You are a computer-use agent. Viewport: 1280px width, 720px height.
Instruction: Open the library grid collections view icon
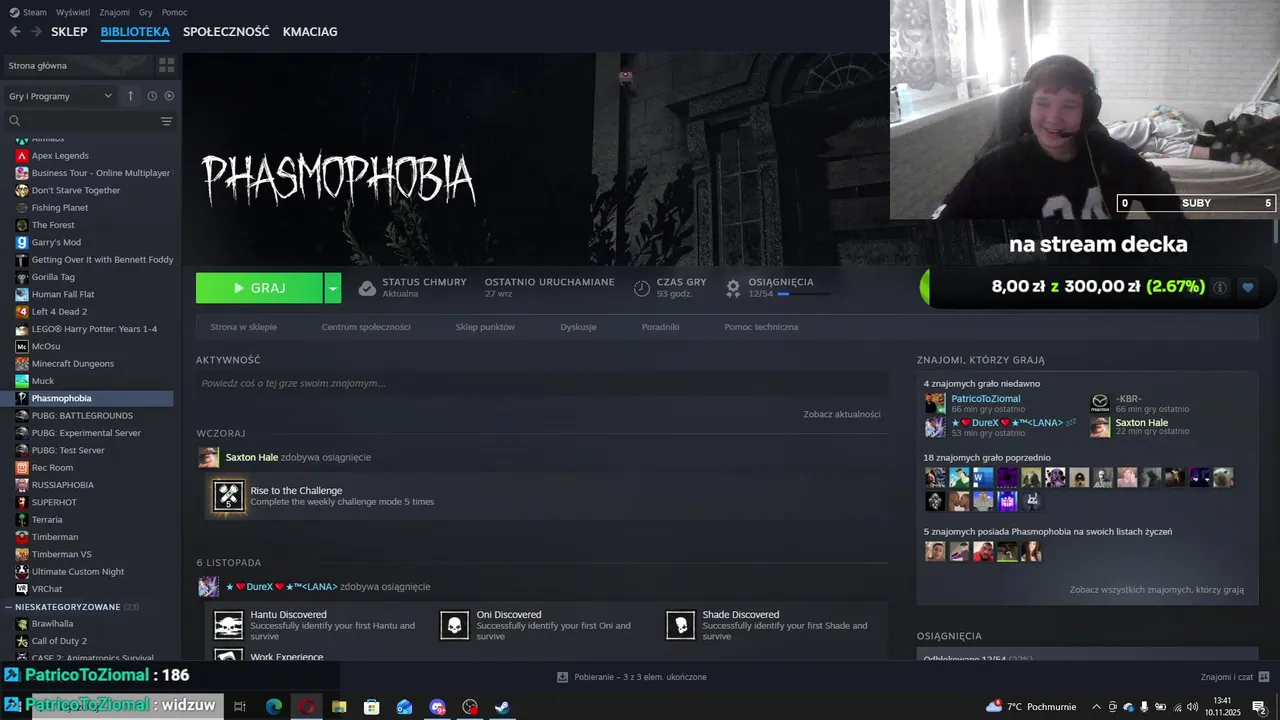(166, 65)
